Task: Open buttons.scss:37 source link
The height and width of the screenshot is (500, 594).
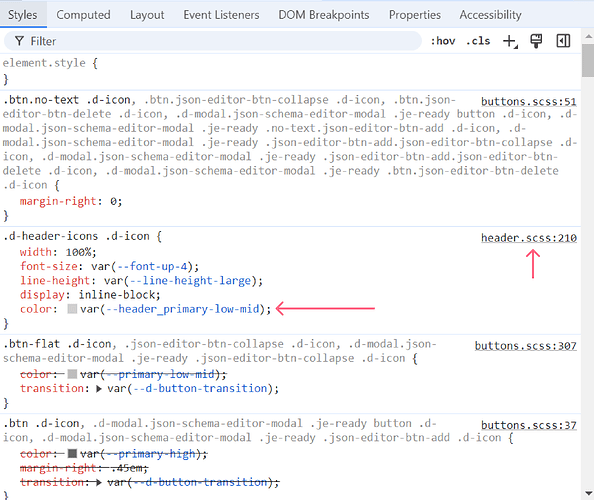Action: (529, 425)
